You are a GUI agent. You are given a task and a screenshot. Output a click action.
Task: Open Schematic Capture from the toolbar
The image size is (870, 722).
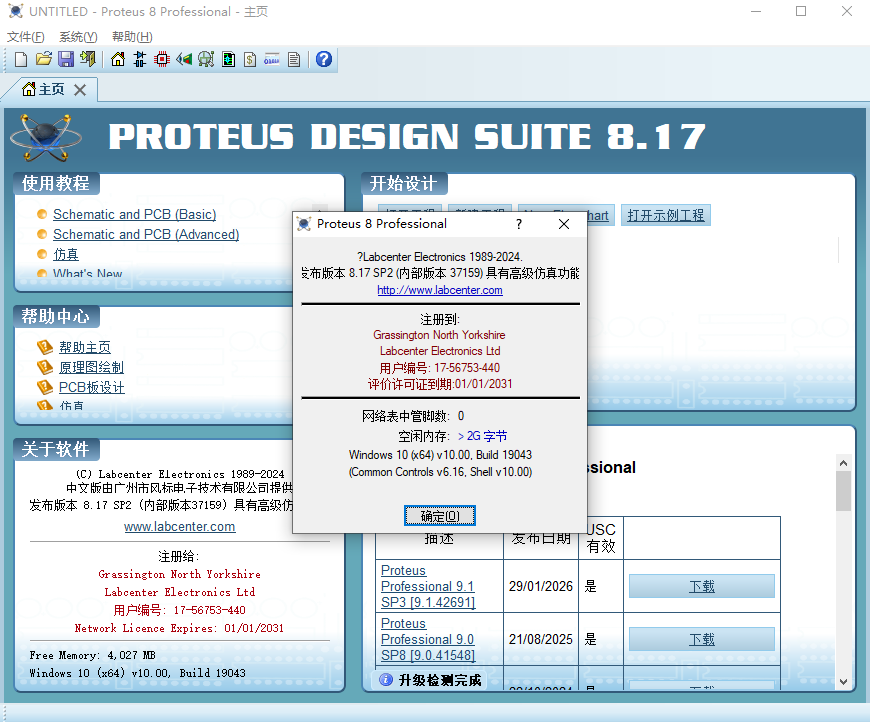coord(140,59)
